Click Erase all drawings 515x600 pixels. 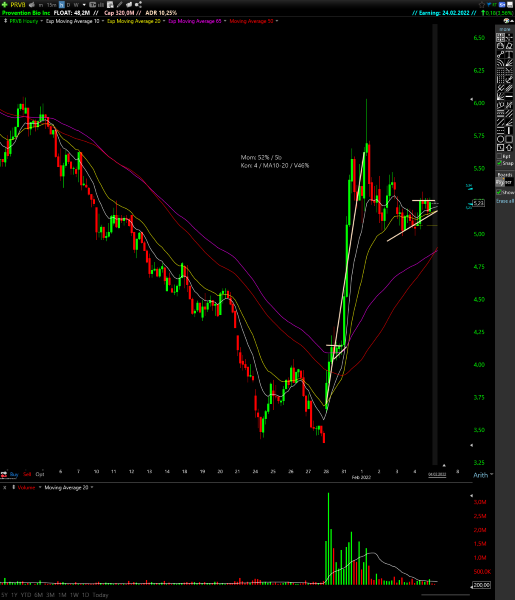coord(505,201)
